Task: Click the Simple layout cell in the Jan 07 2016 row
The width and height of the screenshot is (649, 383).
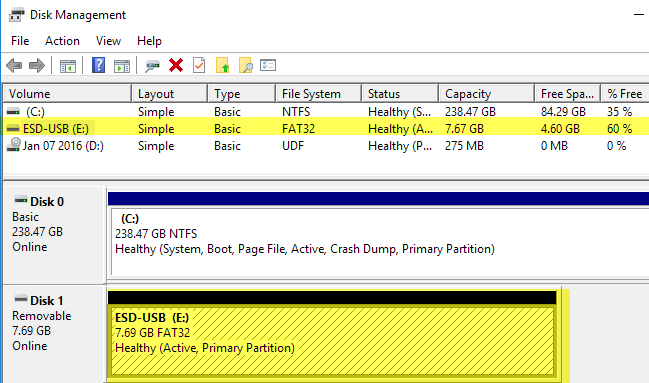Action: pyautogui.click(x=156, y=146)
